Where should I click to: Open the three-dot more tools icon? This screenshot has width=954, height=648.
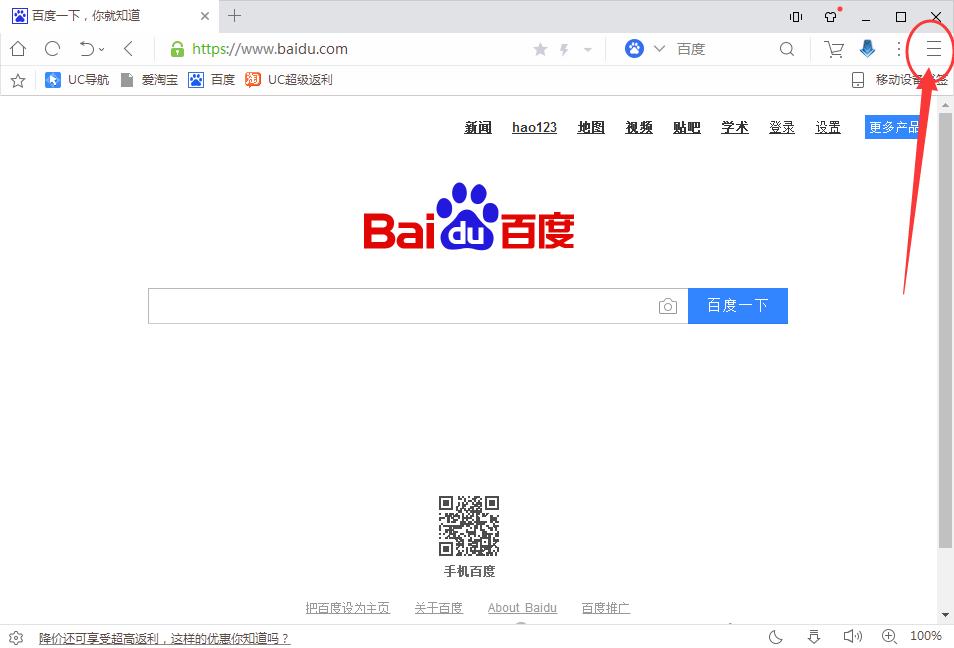(899, 49)
